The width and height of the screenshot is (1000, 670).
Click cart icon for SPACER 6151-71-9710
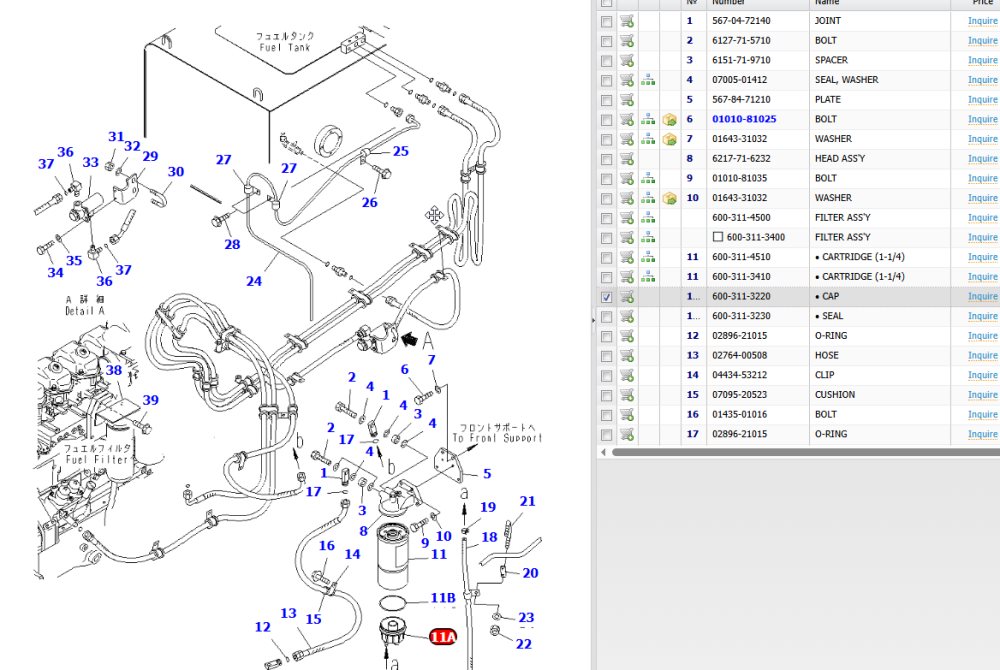pyautogui.click(x=627, y=61)
